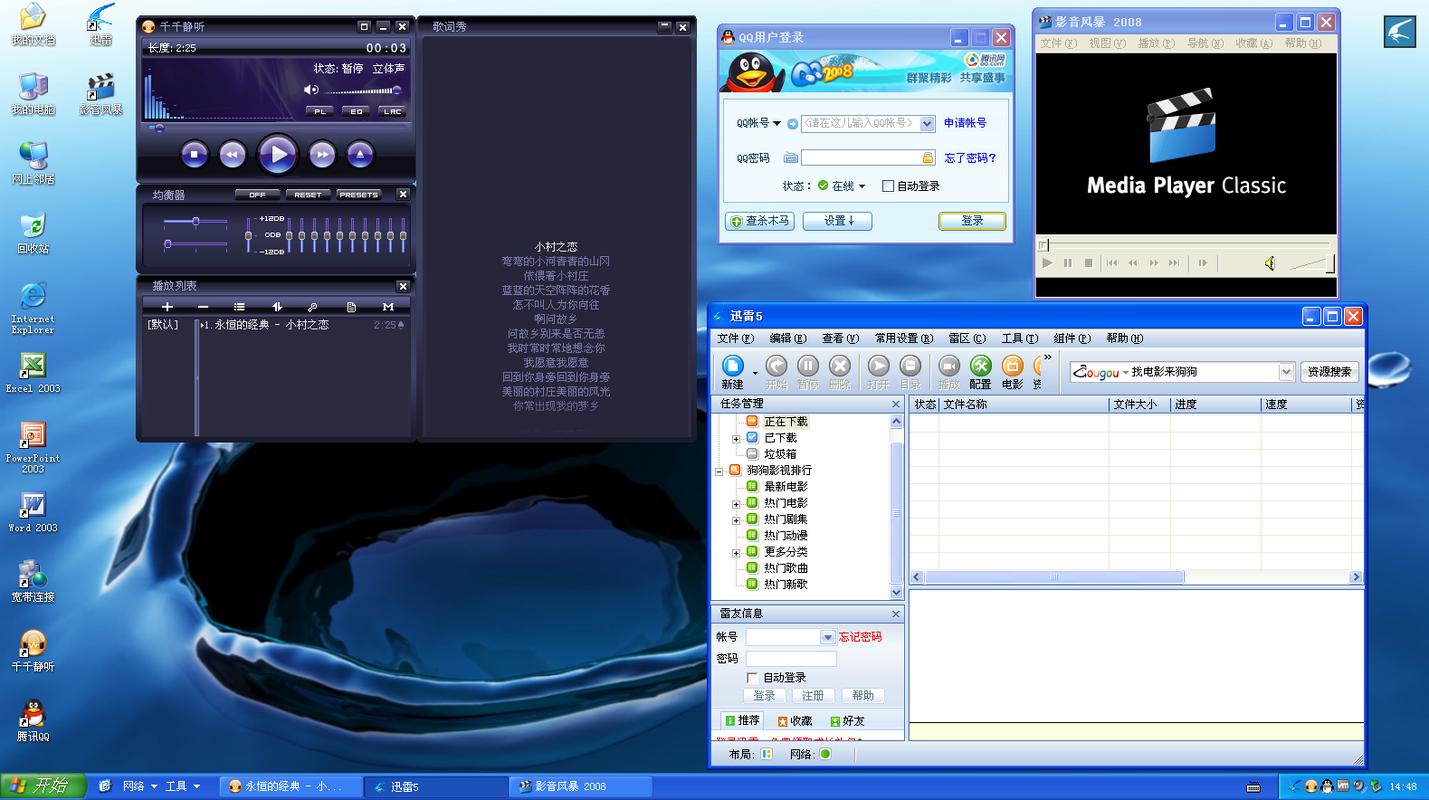Enable QQ auto login checkbox
Screen dimensions: 1429x800
pos(888,186)
